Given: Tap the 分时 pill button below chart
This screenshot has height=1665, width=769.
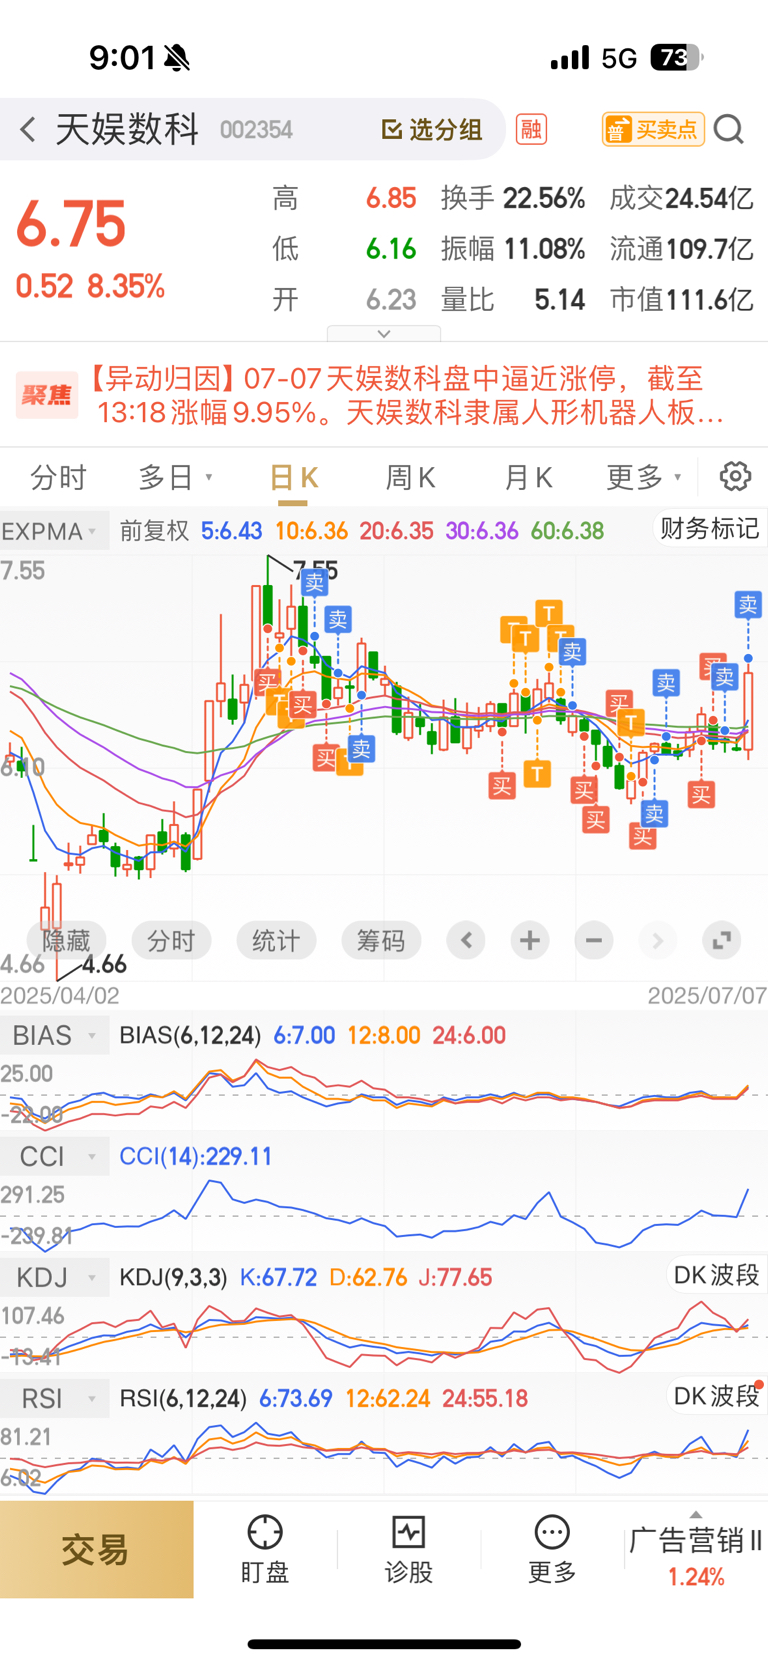Looking at the screenshot, I should point(171,941).
